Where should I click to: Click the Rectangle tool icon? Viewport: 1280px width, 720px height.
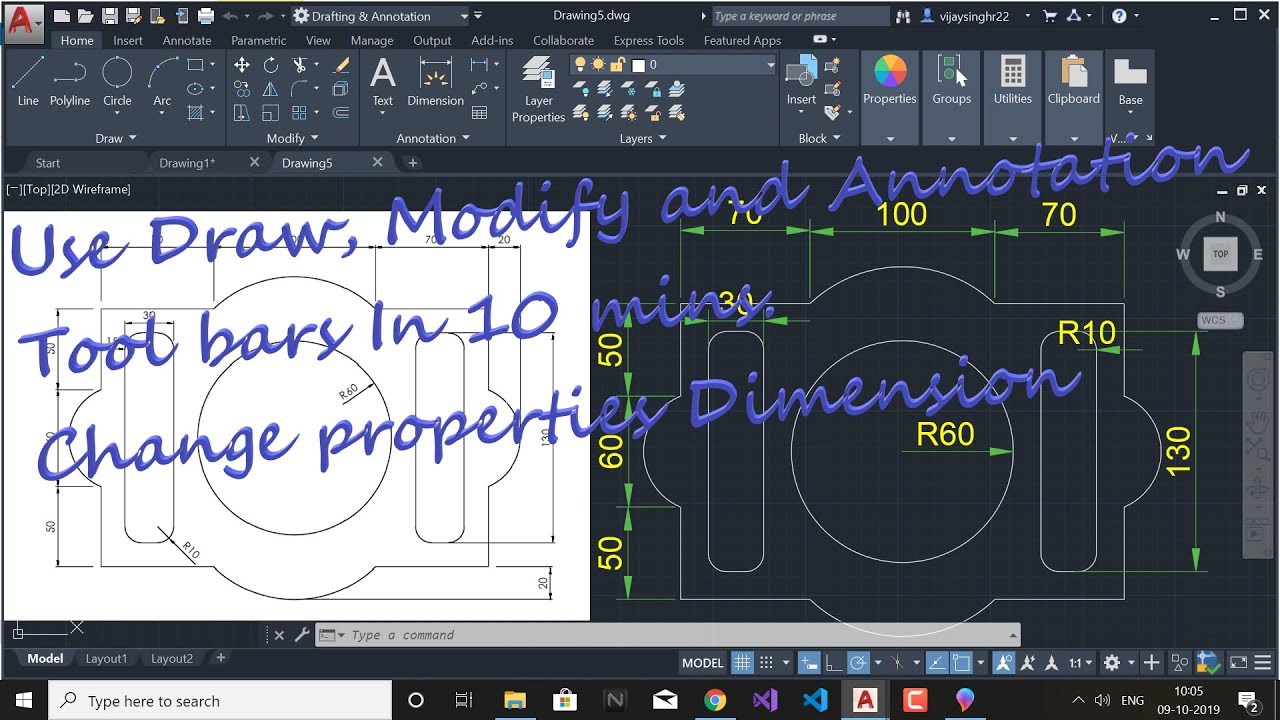pyautogui.click(x=195, y=65)
